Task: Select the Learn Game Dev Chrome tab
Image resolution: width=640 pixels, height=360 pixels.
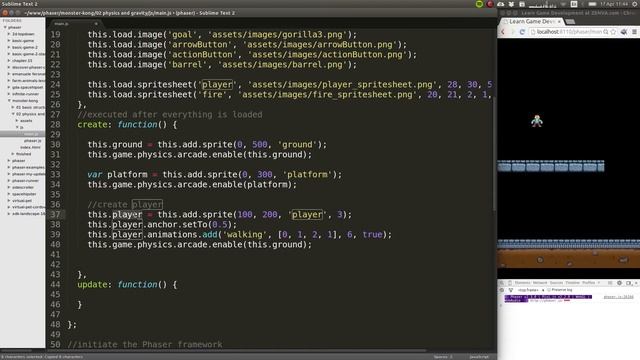Action: click(531, 21)
